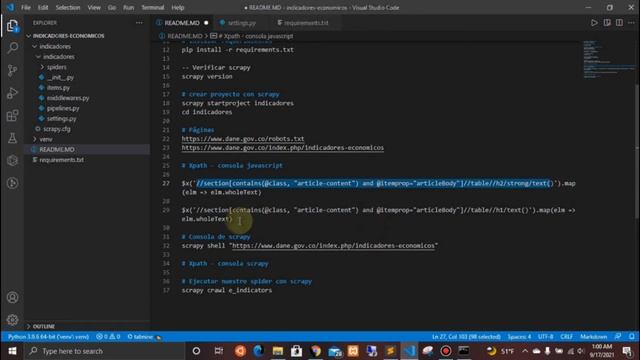Open items.py in the explorer
This screenshot has height=360, width=640.
58,88
